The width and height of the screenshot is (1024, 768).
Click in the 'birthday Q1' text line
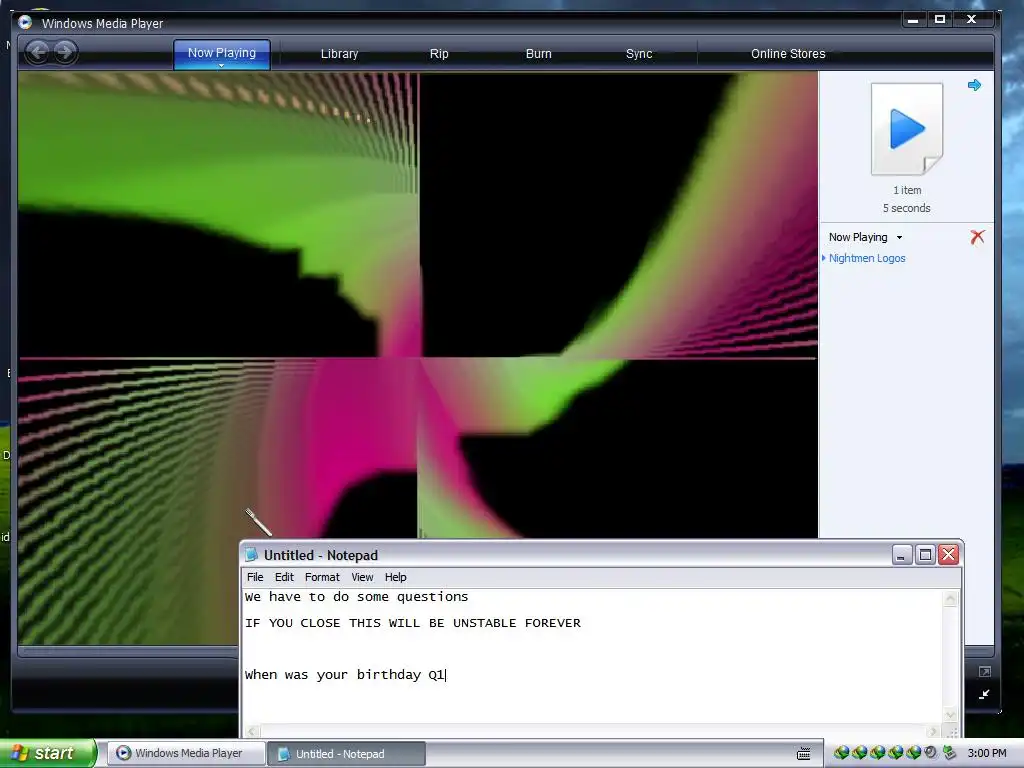pos(345,675)
